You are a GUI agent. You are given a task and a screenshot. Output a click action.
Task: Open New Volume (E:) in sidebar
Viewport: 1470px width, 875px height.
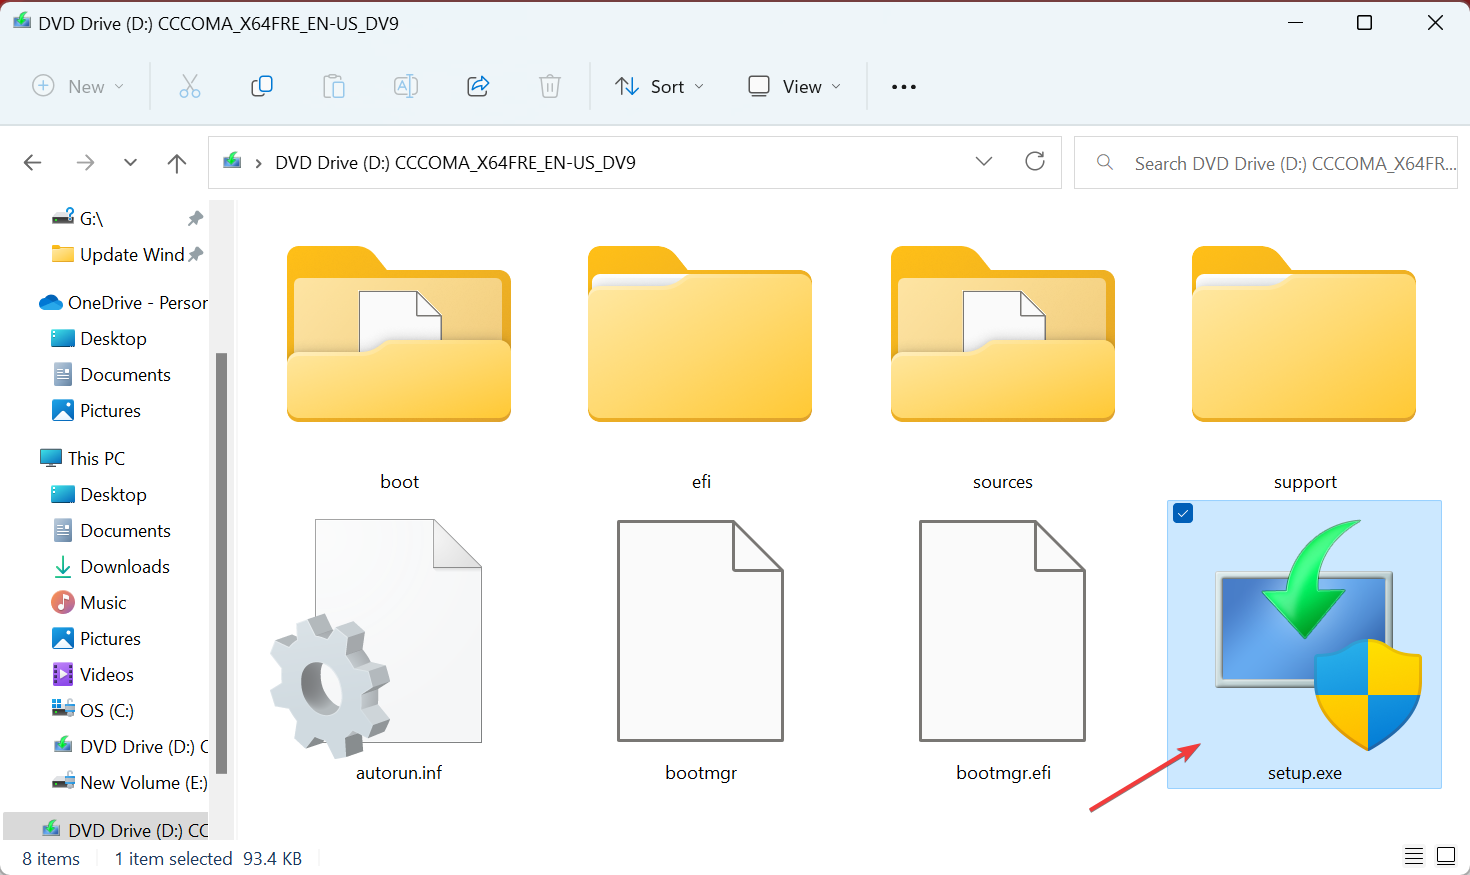tap(128, 782)
